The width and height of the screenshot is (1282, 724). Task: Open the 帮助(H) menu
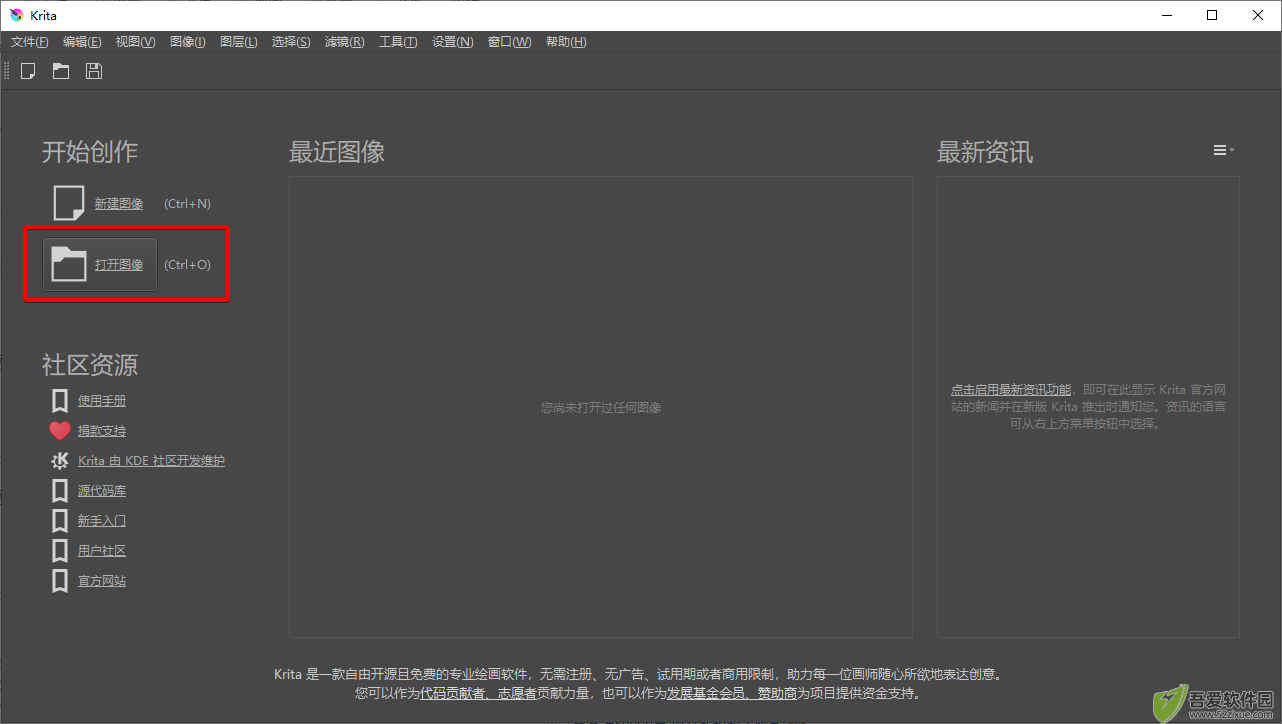566,42
